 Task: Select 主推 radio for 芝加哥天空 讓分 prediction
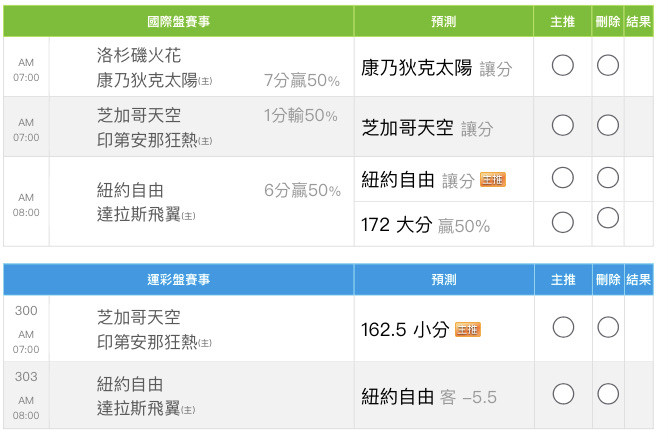click(562, 126)
